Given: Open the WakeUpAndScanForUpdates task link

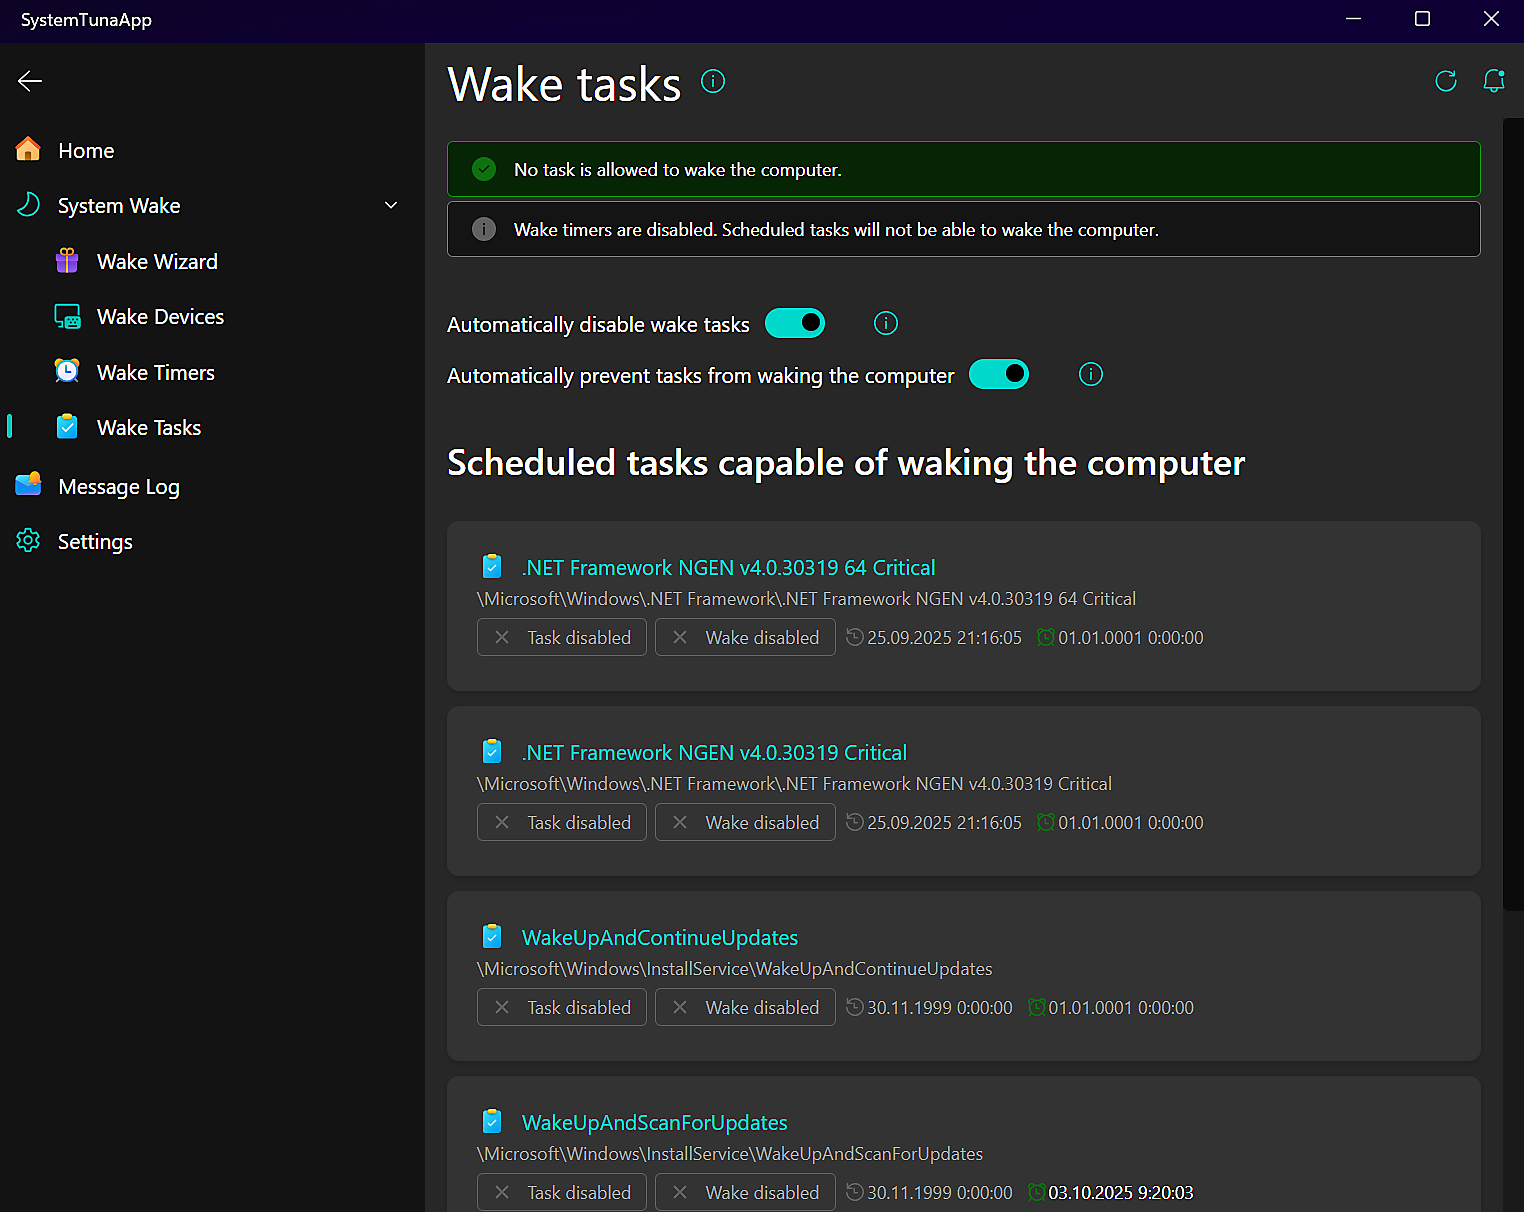Looking at the screenshot, I should pyautogui.click(x=654, y=1123).
